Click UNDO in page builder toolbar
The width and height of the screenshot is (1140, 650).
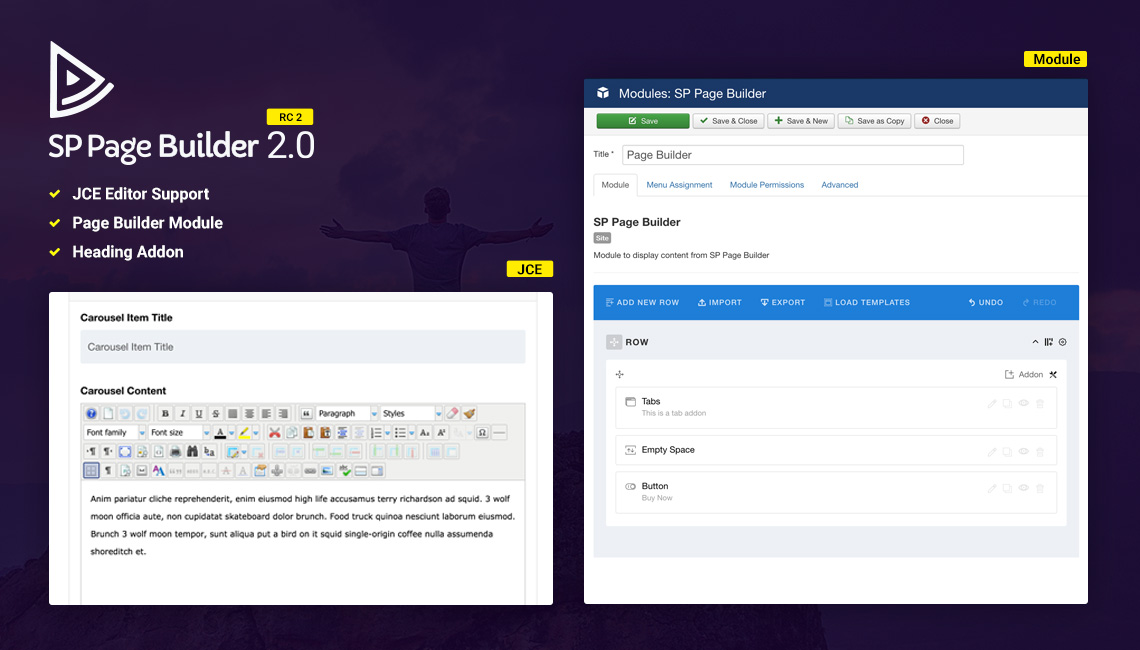985,302
